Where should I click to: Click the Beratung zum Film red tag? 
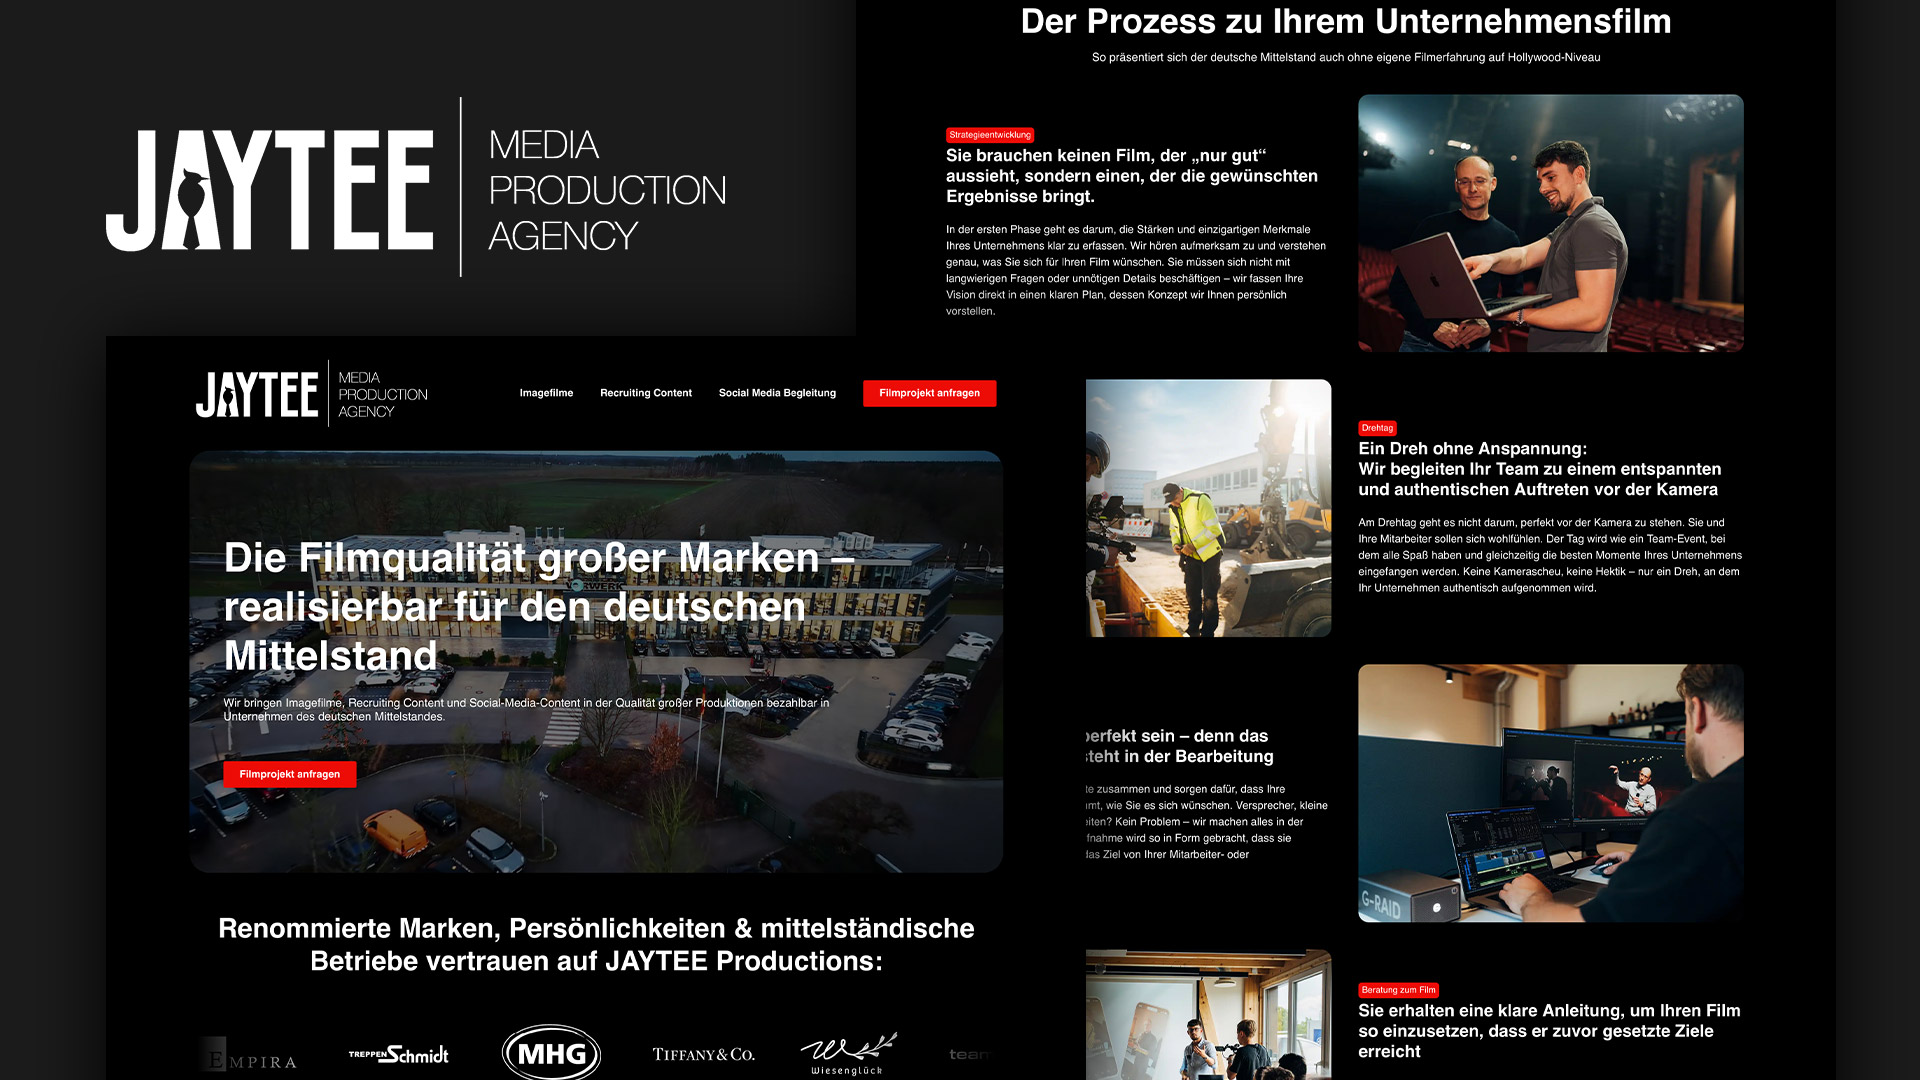pos(1398,990)
